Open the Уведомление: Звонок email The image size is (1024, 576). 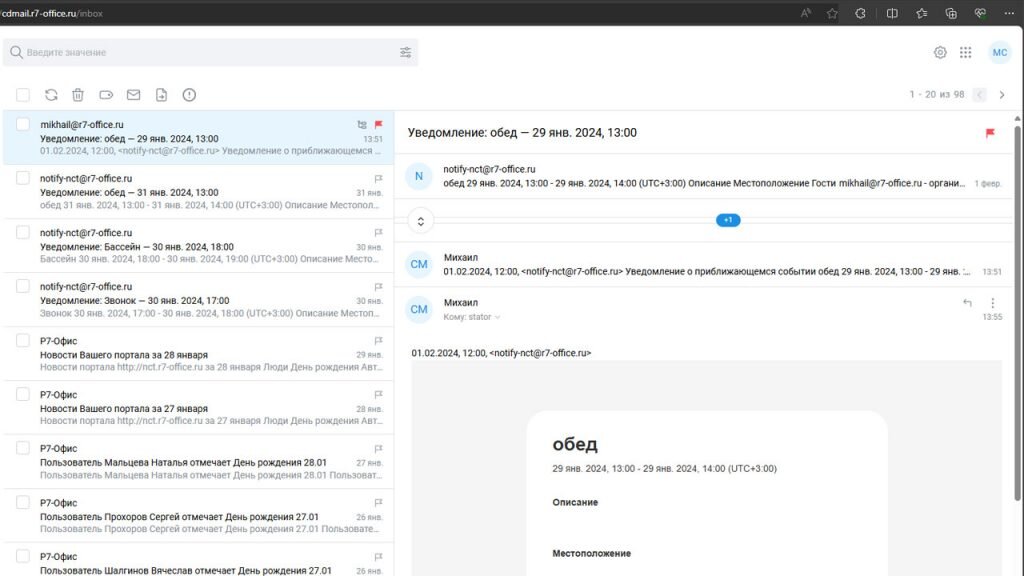tap(199, 300)
